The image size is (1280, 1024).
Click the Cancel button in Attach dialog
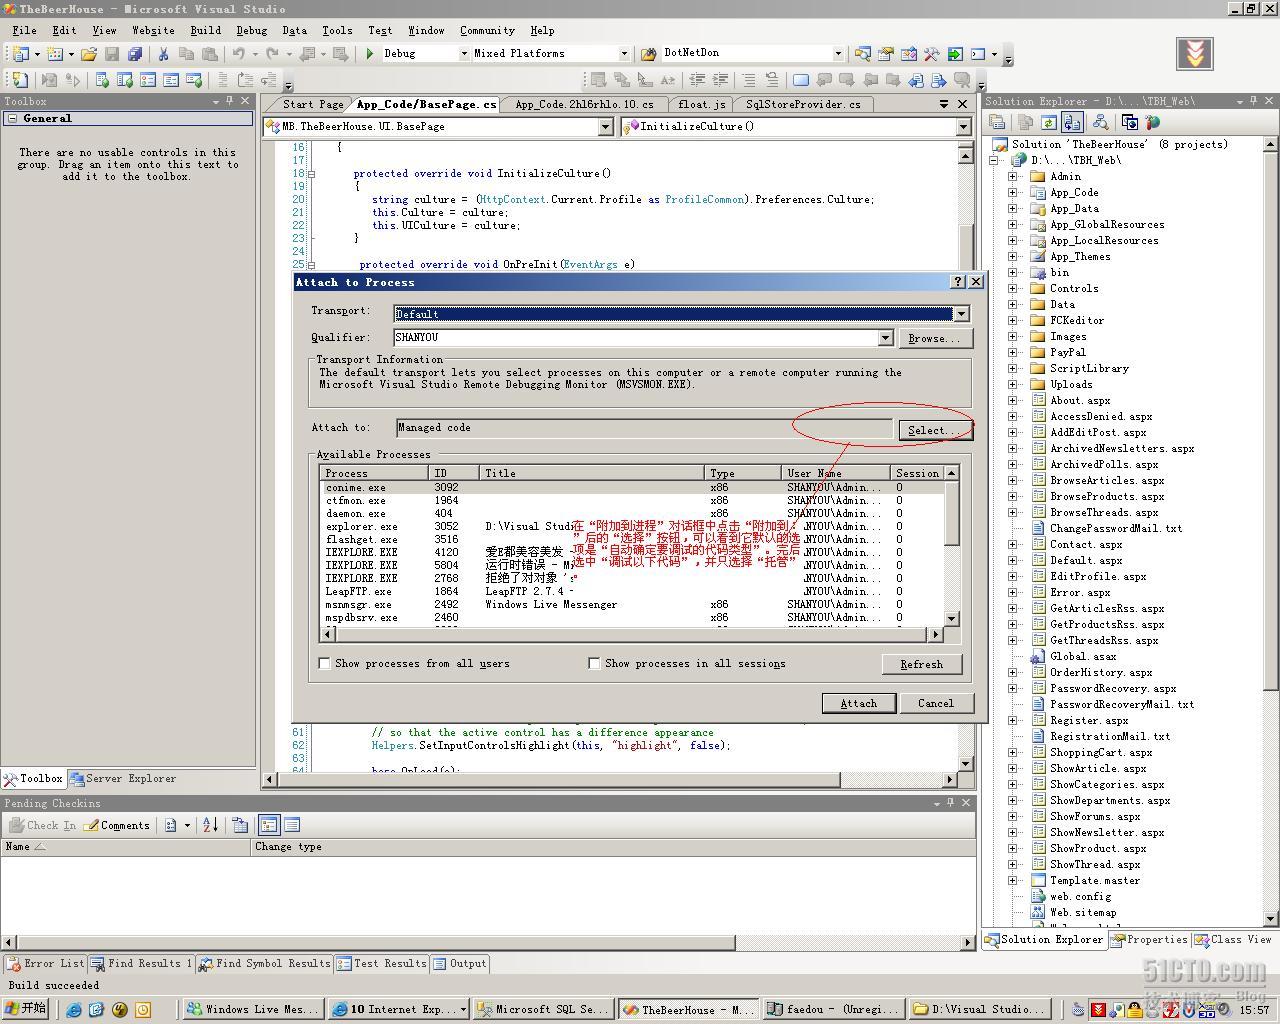coord(936,703)
